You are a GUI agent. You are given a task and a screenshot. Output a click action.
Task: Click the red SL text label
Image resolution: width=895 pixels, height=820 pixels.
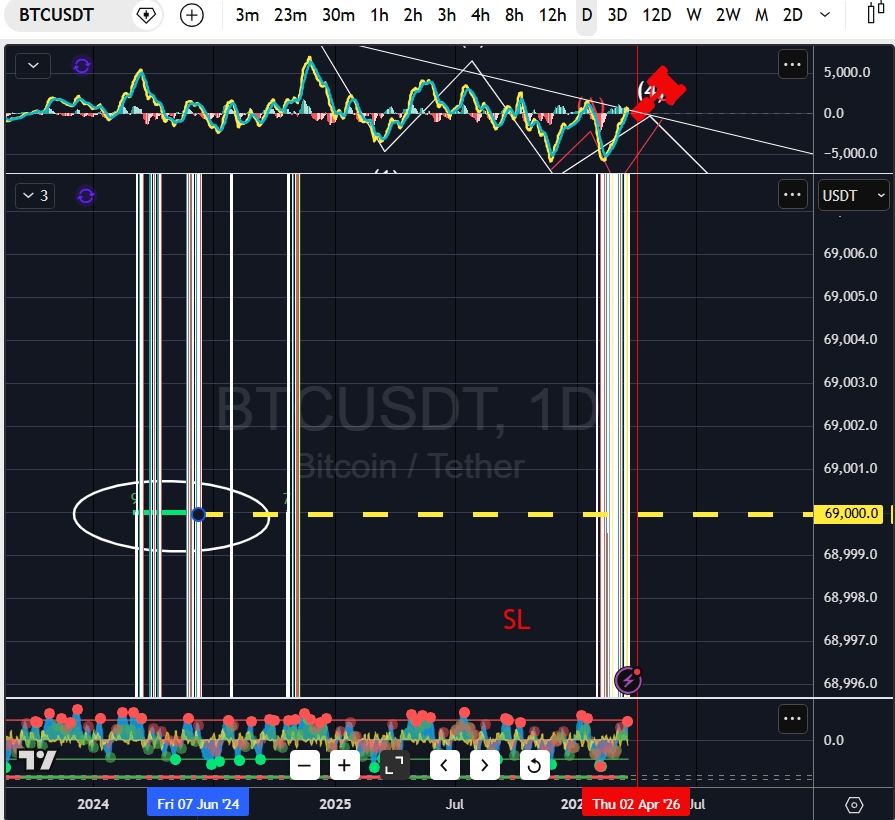tap(517, 620)
